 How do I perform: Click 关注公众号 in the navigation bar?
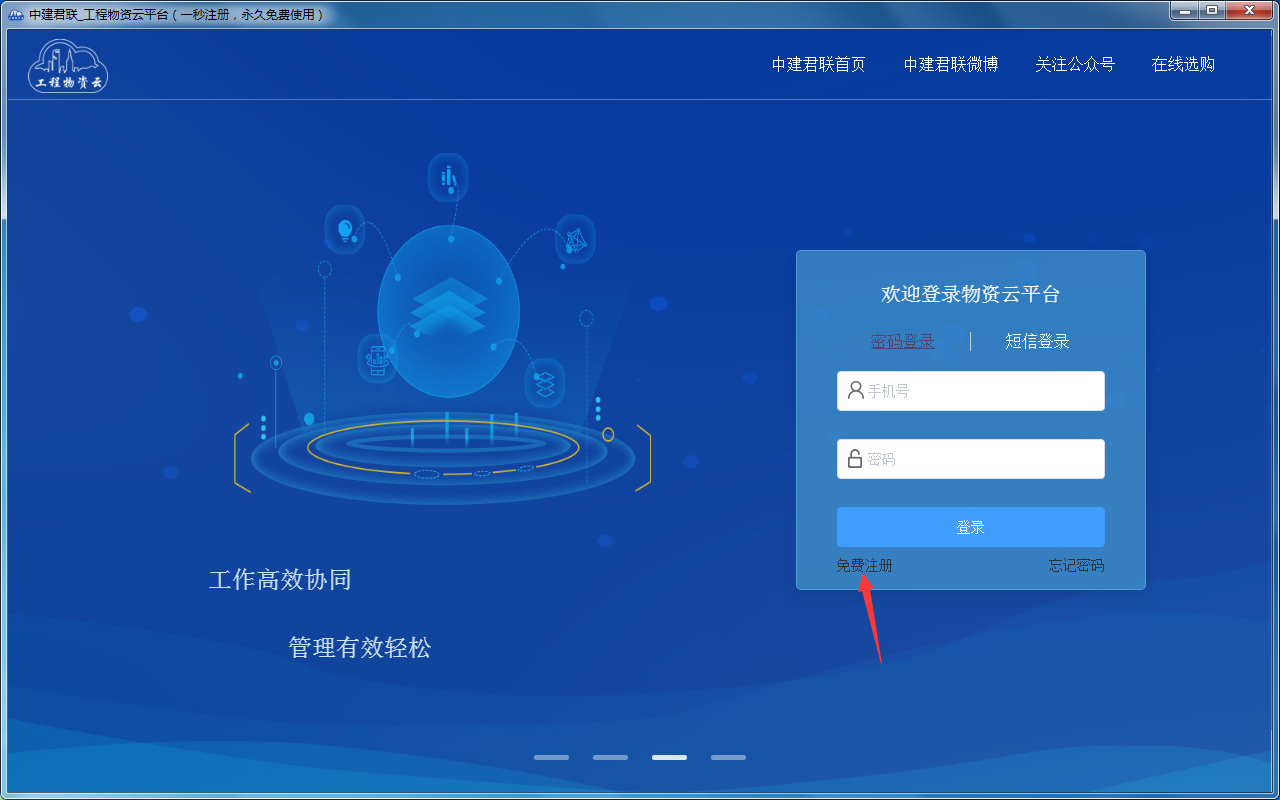coord(1075,64)
